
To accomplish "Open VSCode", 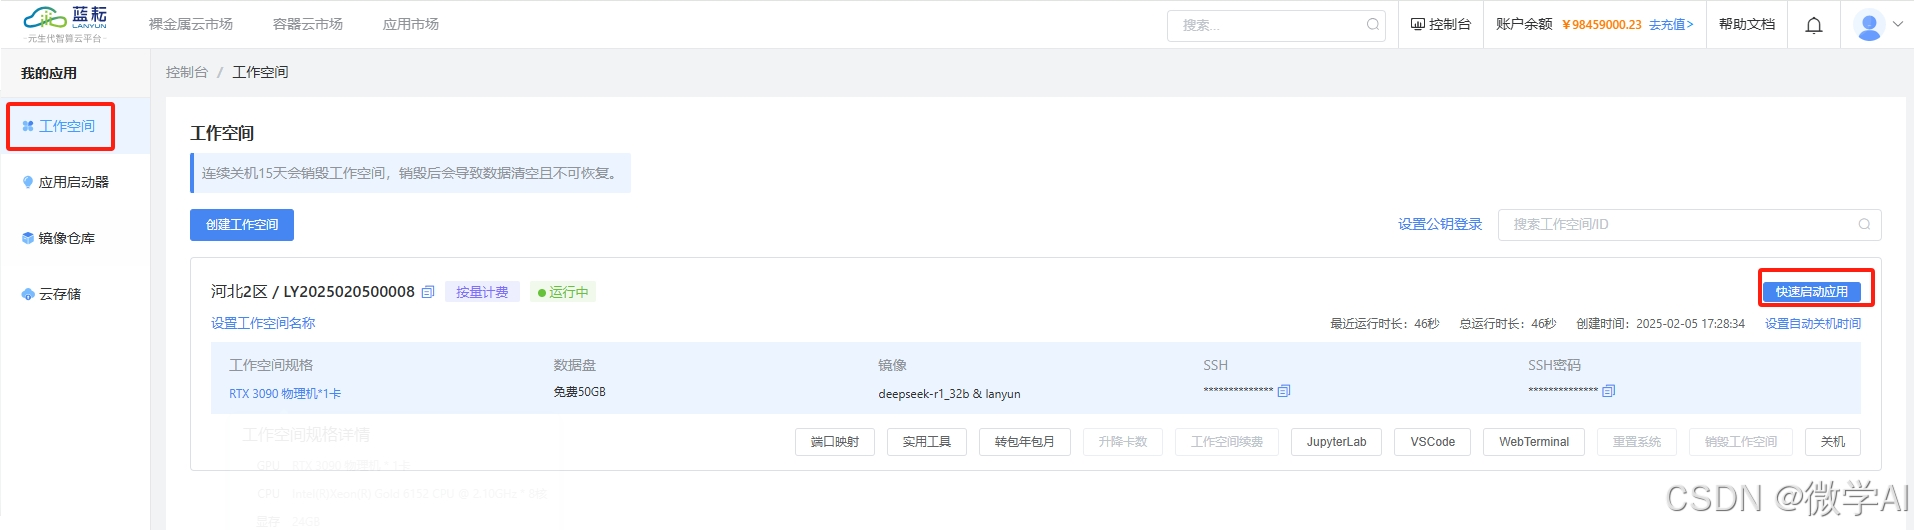I will click(x=1433, y=442).
